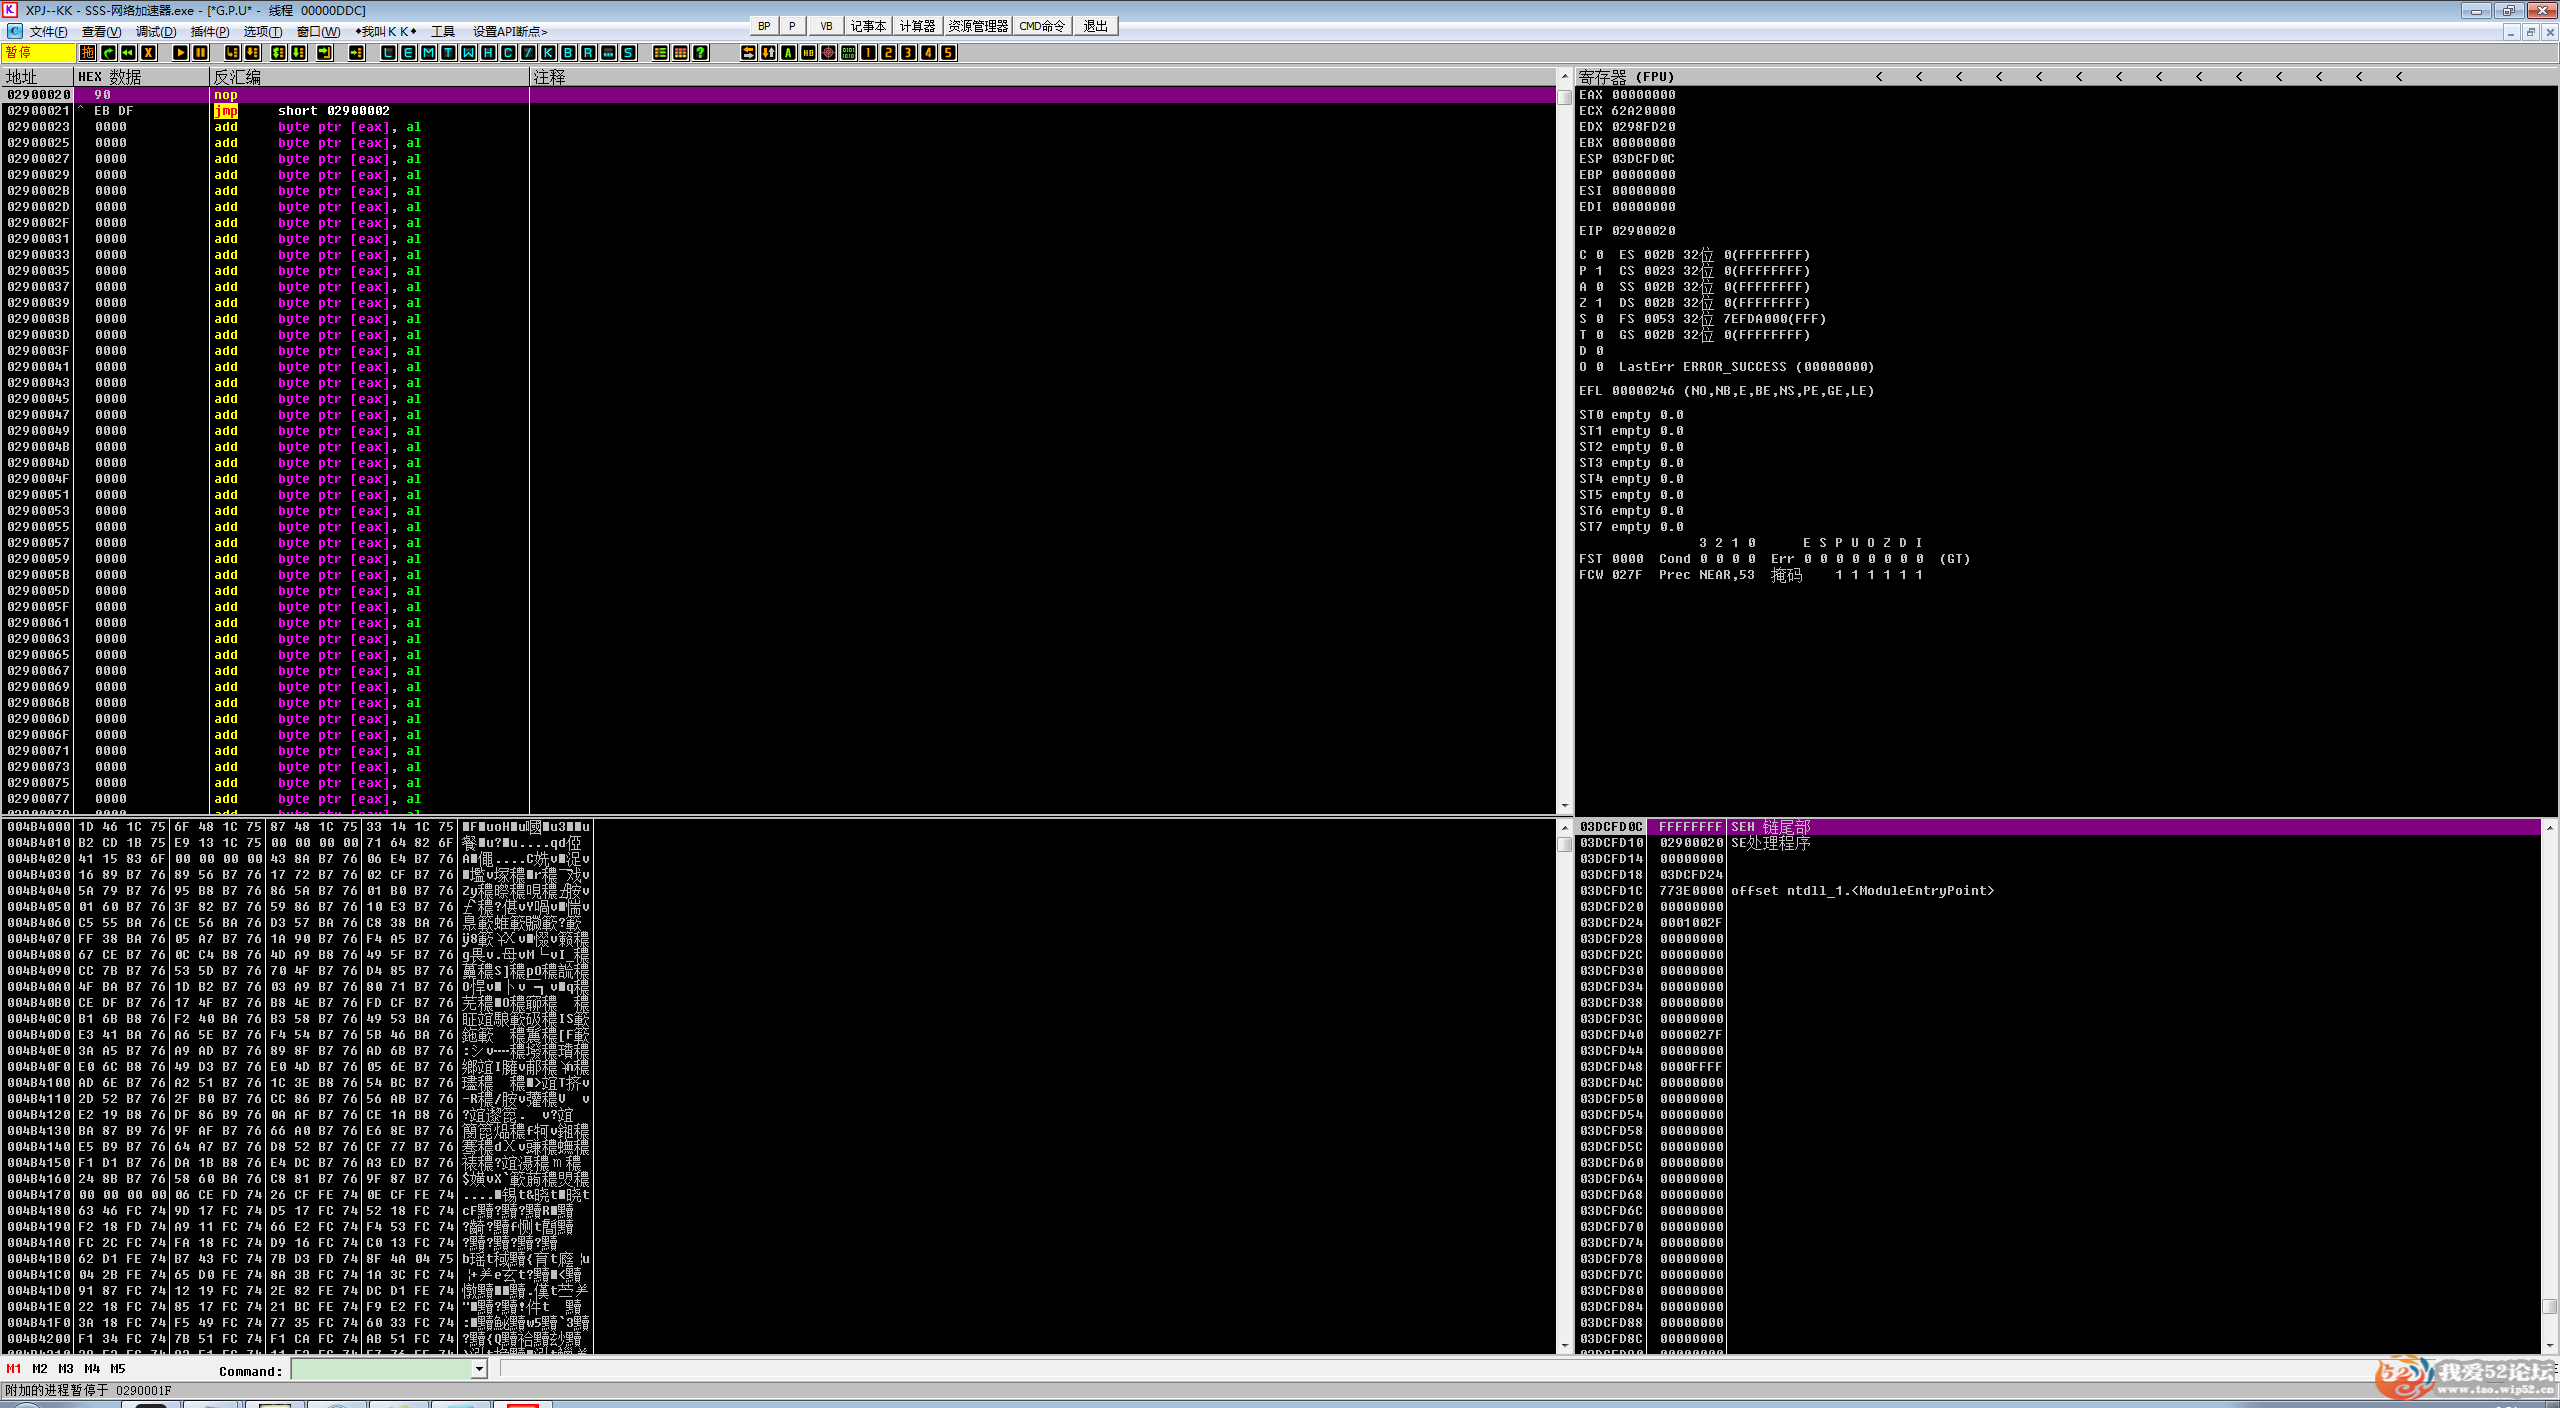Click the Restart program toolbar icon

[128, 52]
